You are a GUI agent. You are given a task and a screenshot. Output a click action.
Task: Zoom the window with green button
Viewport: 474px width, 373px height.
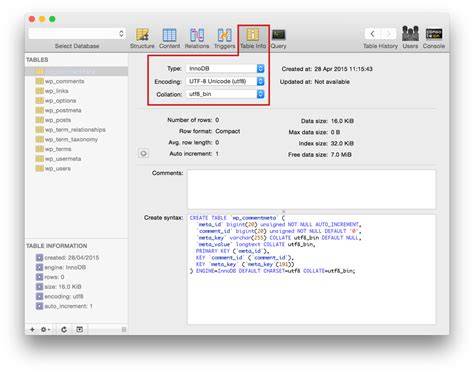[x=52, y=19]
